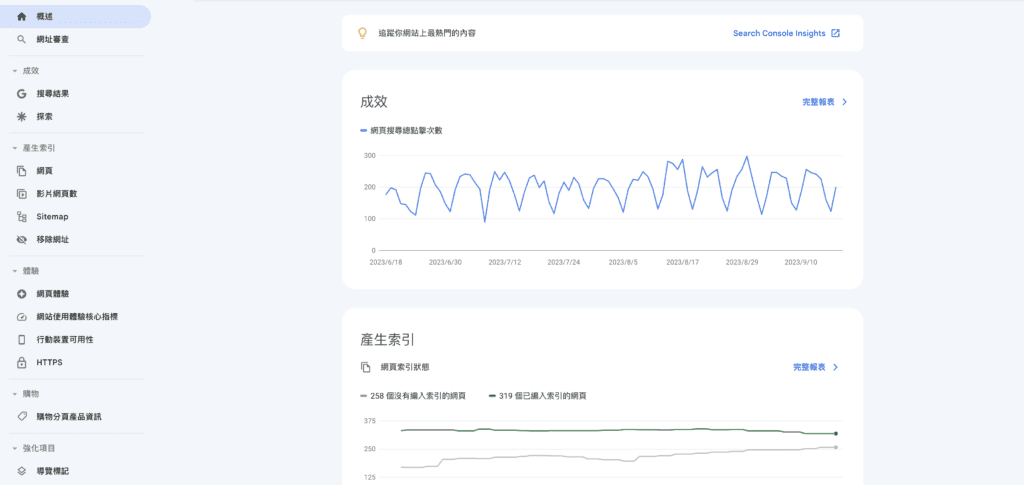Collapse the 產生索引 sidebar section
The height and width of the screenshot is (485, 1024).
(14, 148)
